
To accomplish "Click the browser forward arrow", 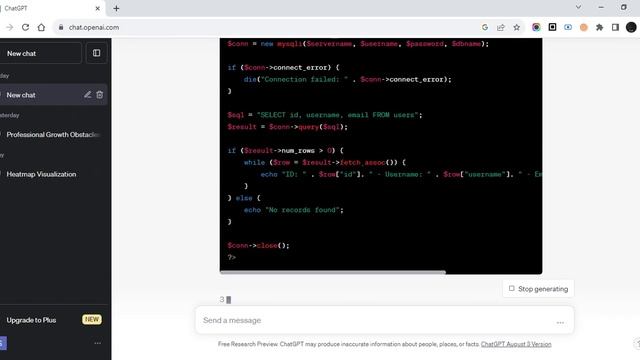I will tap(10, 27).
